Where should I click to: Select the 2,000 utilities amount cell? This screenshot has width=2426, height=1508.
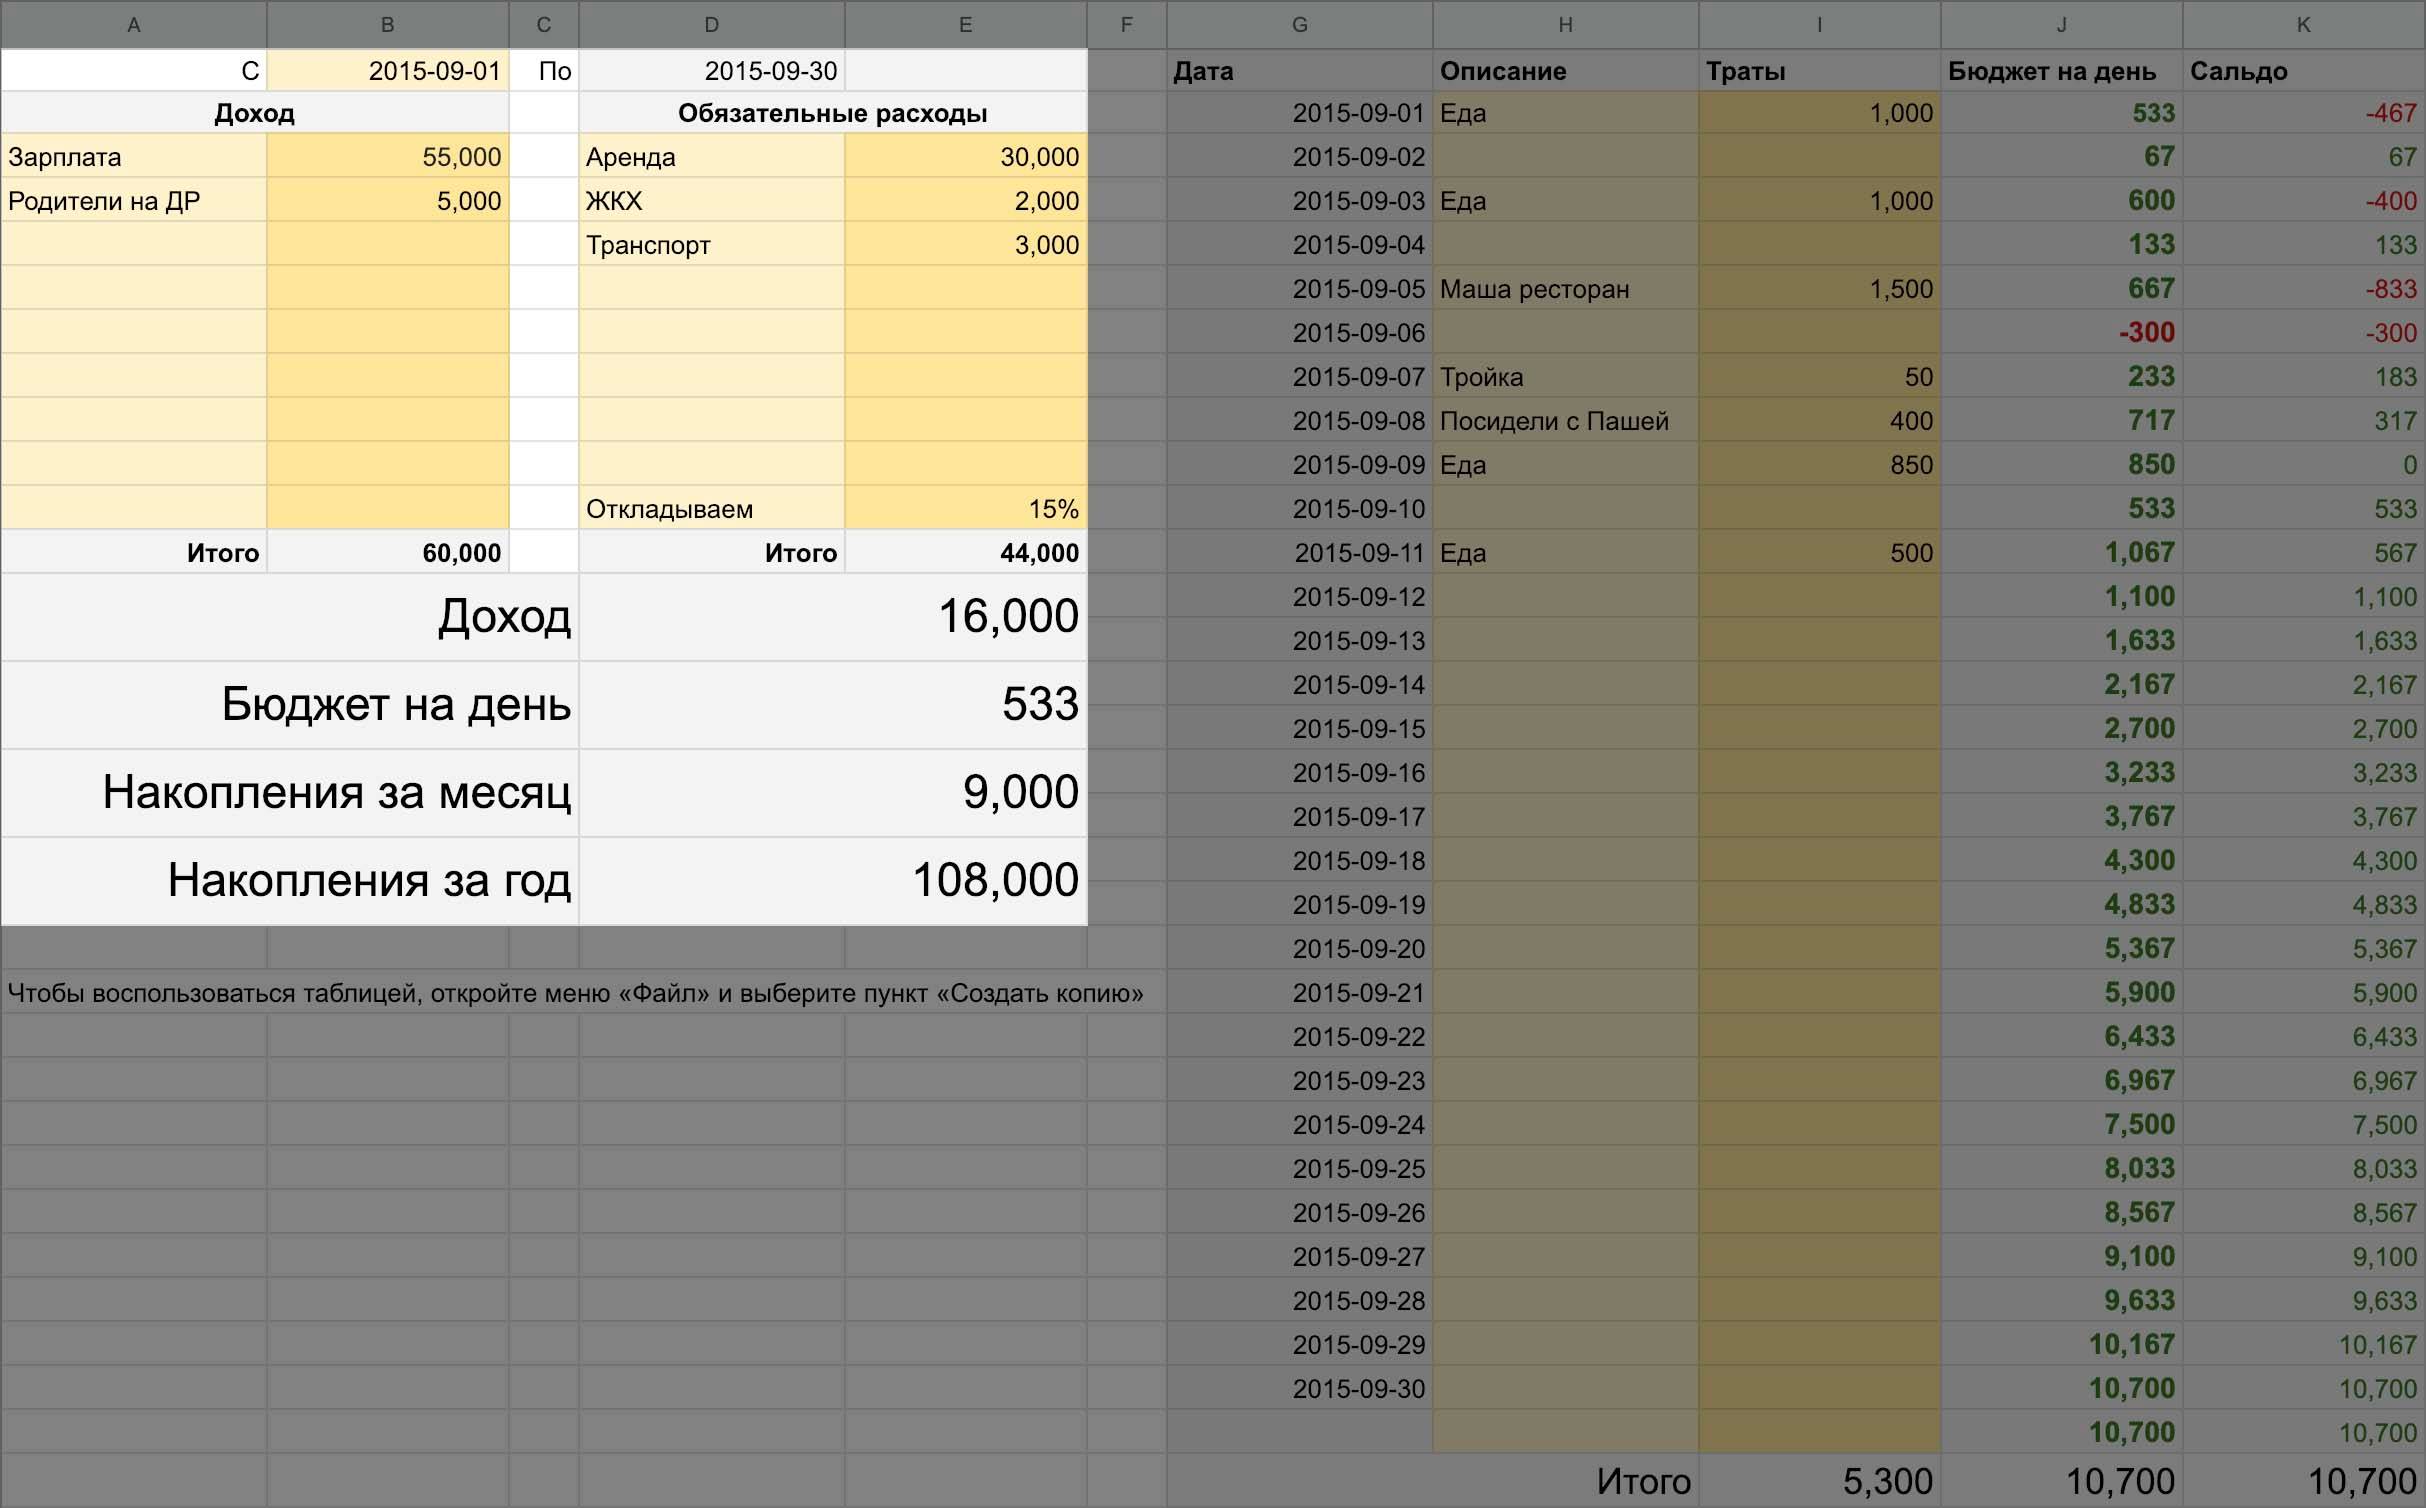click(x=966, y=201)
